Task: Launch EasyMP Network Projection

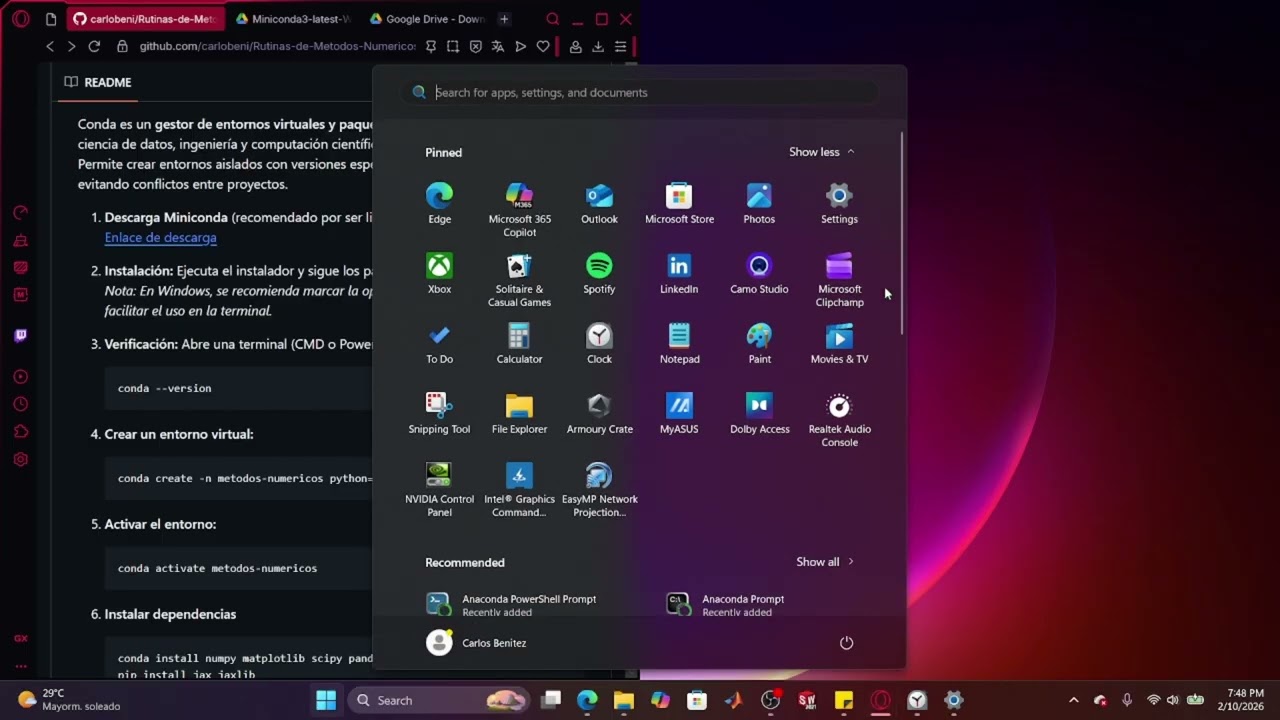Action: [x=599, y=490]
